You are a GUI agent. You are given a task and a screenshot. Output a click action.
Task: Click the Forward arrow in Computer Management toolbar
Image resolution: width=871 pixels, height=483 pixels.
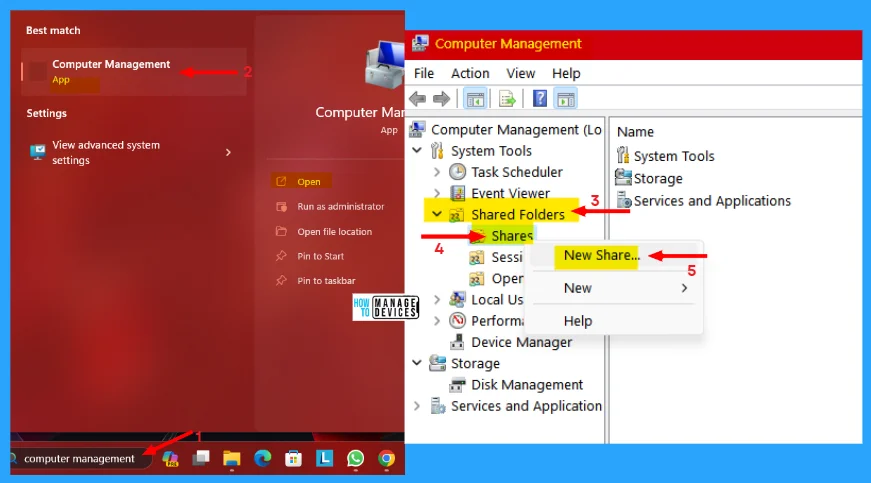pyautogui.click(x=441, y=99)
